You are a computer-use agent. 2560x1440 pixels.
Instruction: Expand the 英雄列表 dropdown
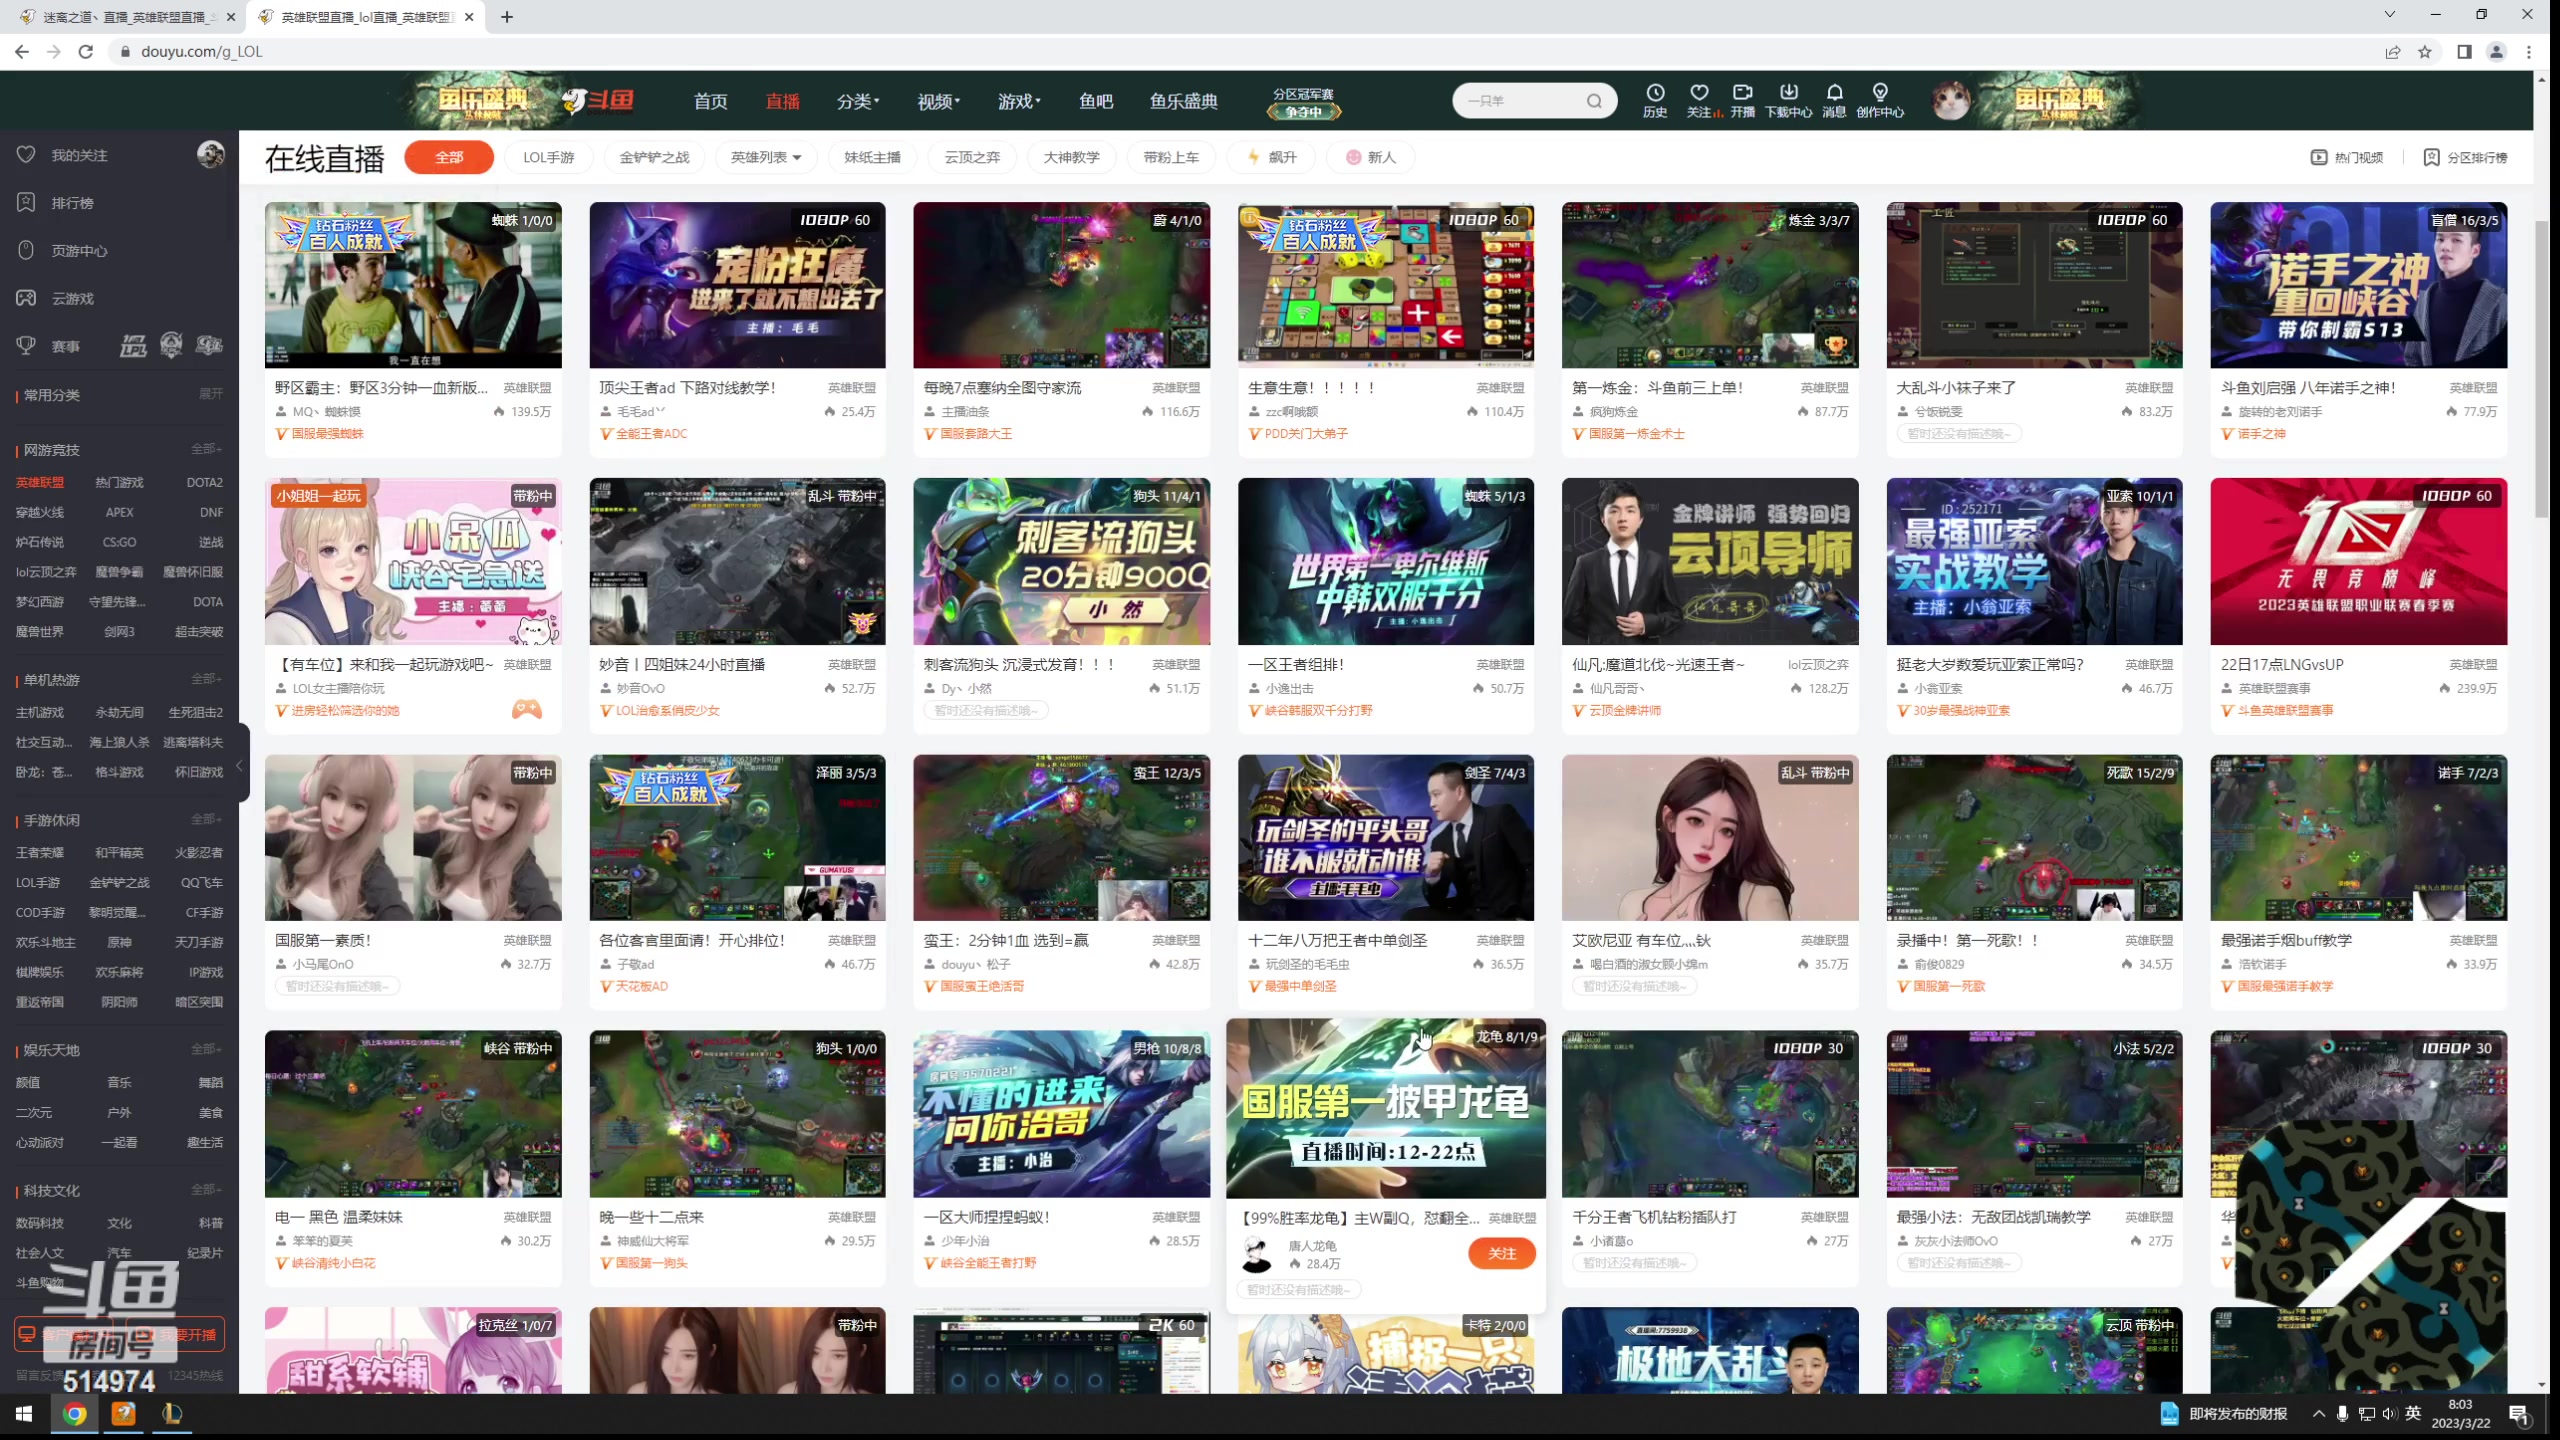766,157
